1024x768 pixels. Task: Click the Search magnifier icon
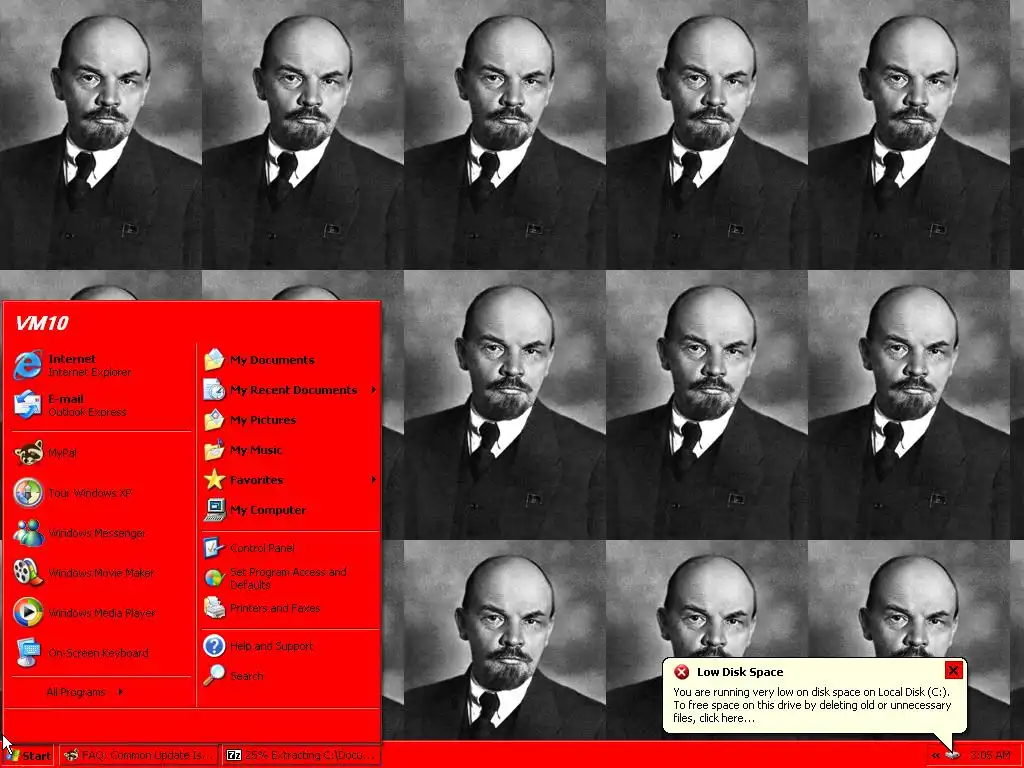click(x=214, y=676)
